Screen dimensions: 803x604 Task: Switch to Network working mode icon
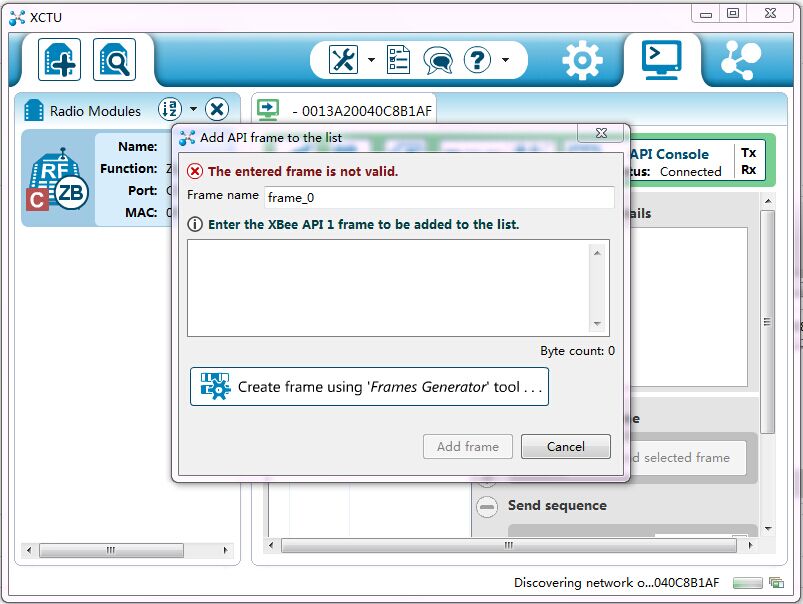tap(741, 60)
